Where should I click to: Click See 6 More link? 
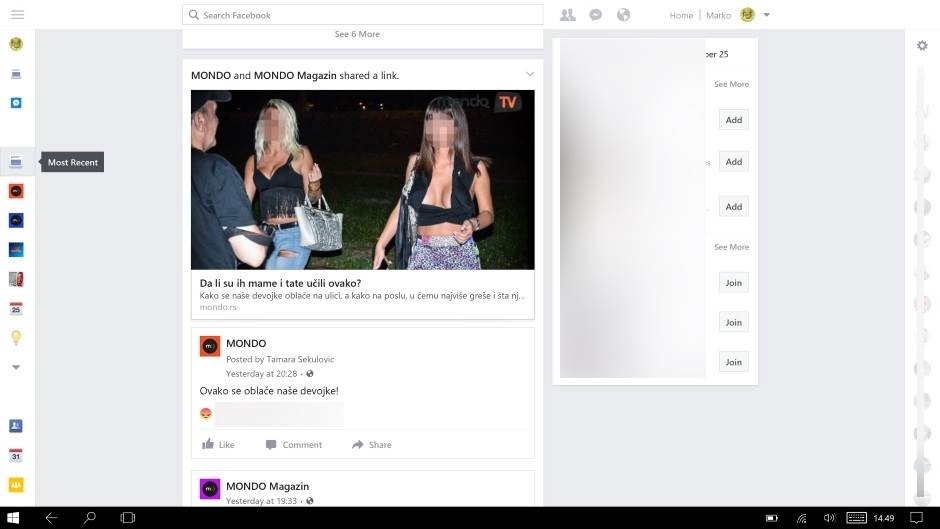357,34
